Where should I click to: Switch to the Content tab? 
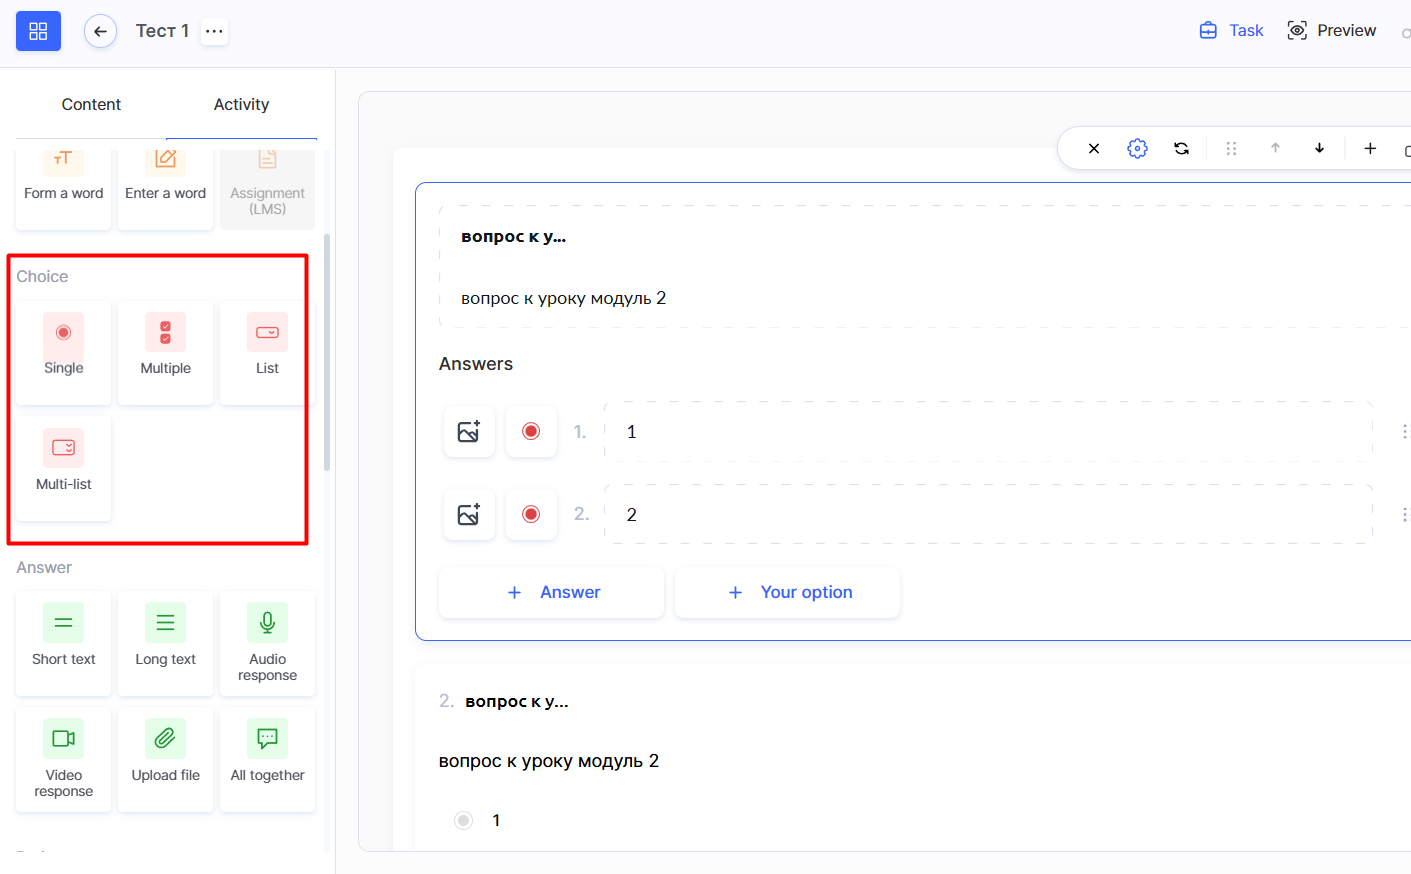pyautogui.click(x=91, y=104)
